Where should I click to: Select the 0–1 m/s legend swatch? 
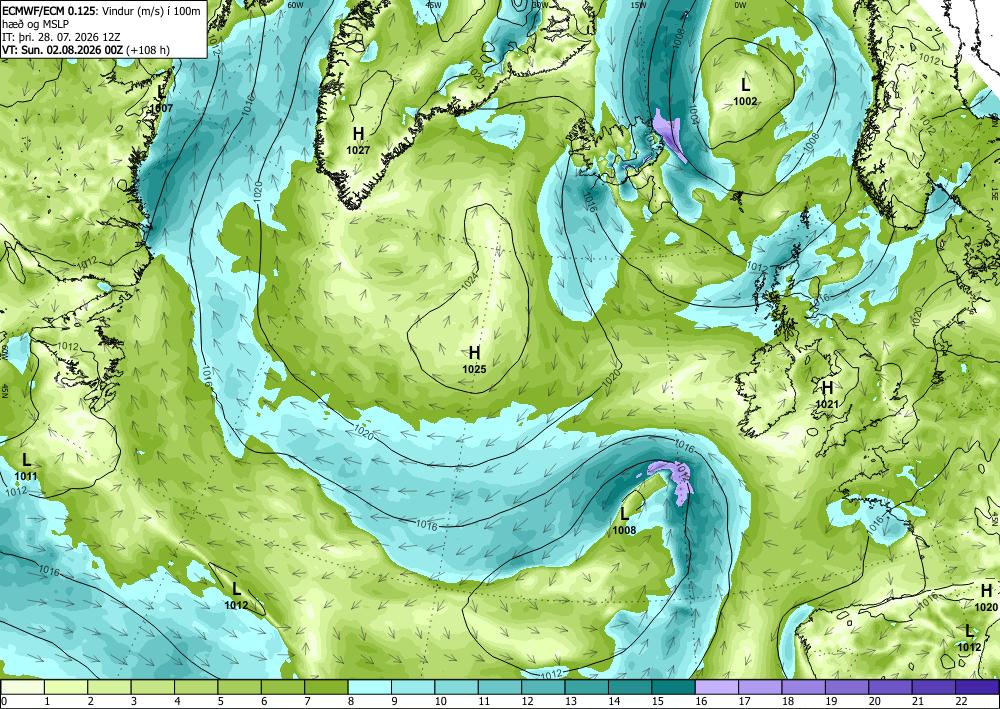pos(23,687)
